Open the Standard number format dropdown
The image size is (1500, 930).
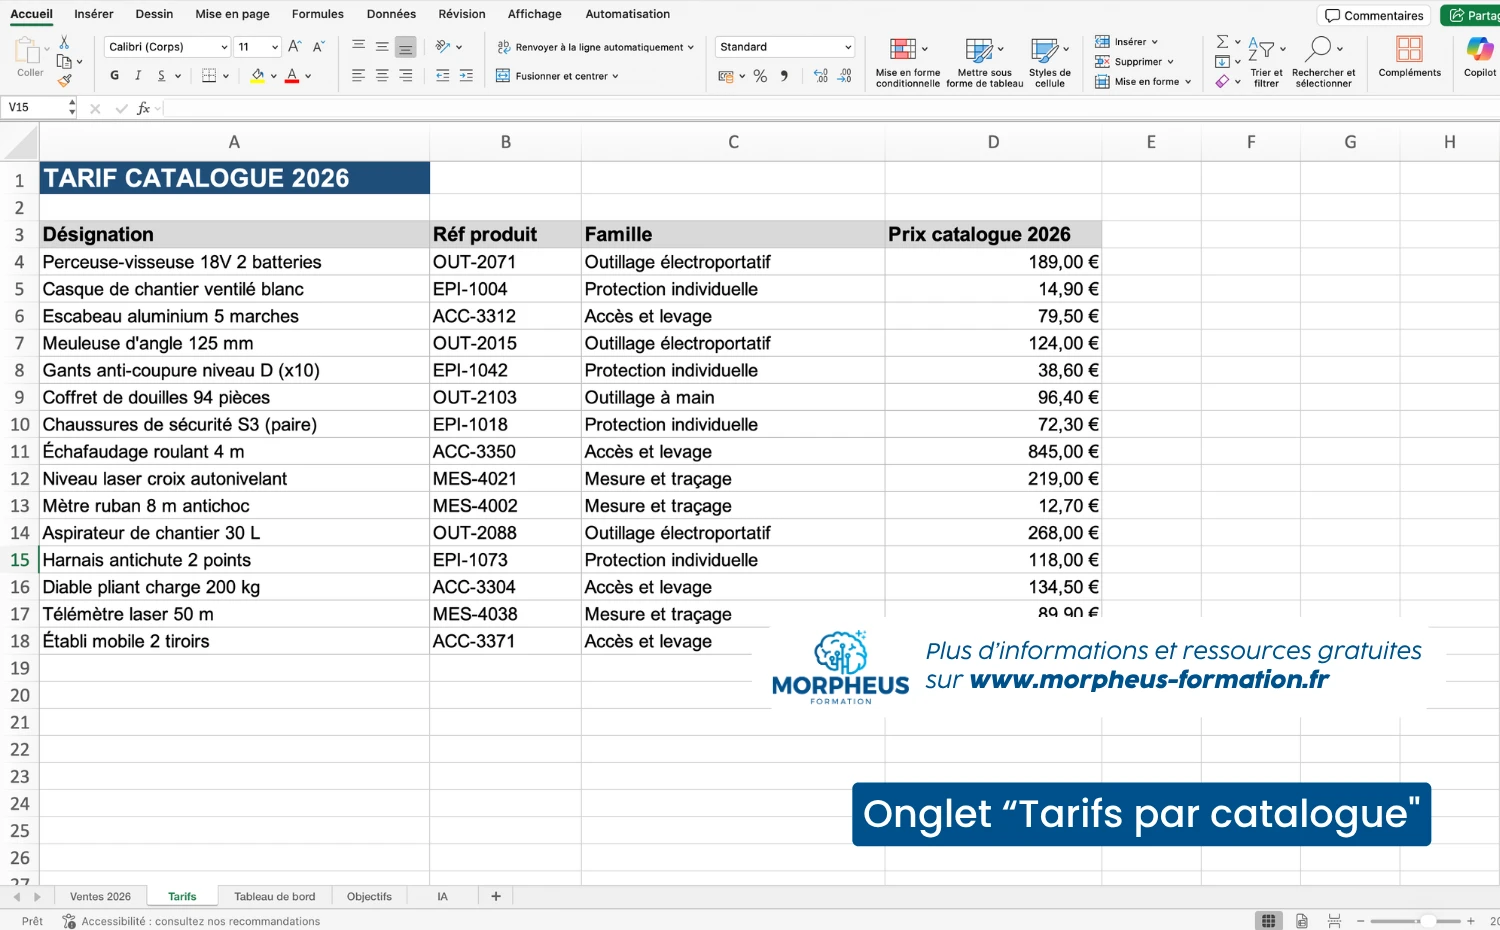pyautogui.click(x=785, y=47)
